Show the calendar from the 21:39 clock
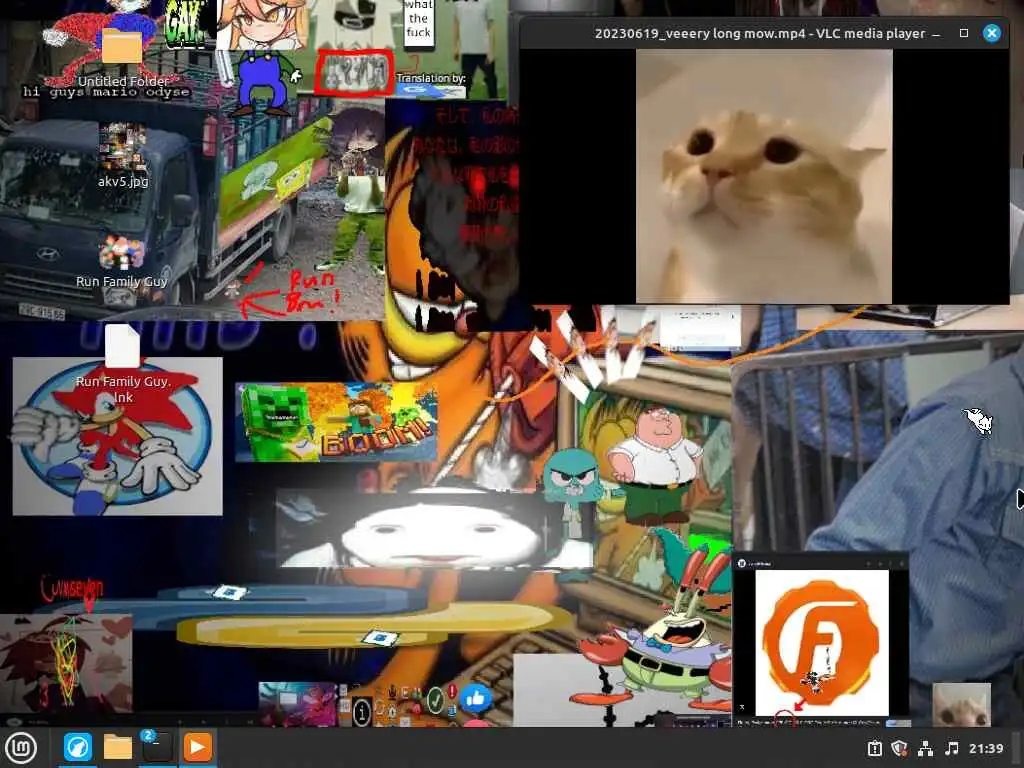Image resolution: width=1024 pixels, height=768 pixels. 986,748
